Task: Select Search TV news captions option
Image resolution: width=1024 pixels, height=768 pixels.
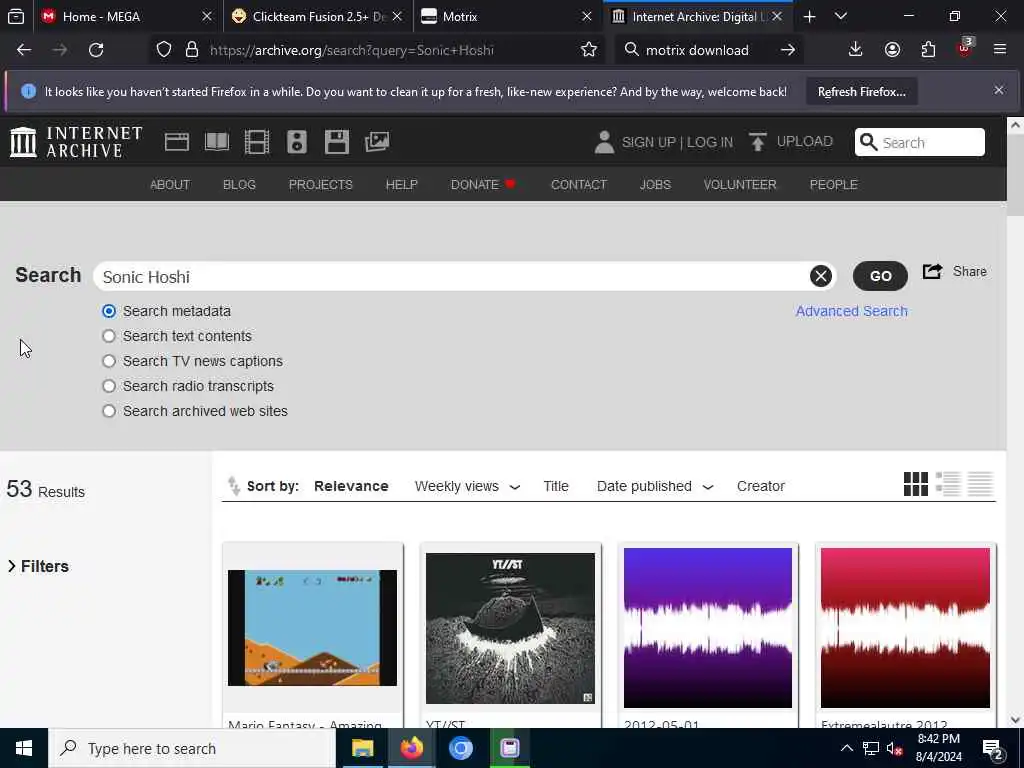Action: pyautogui.click(x=109, y=360)
